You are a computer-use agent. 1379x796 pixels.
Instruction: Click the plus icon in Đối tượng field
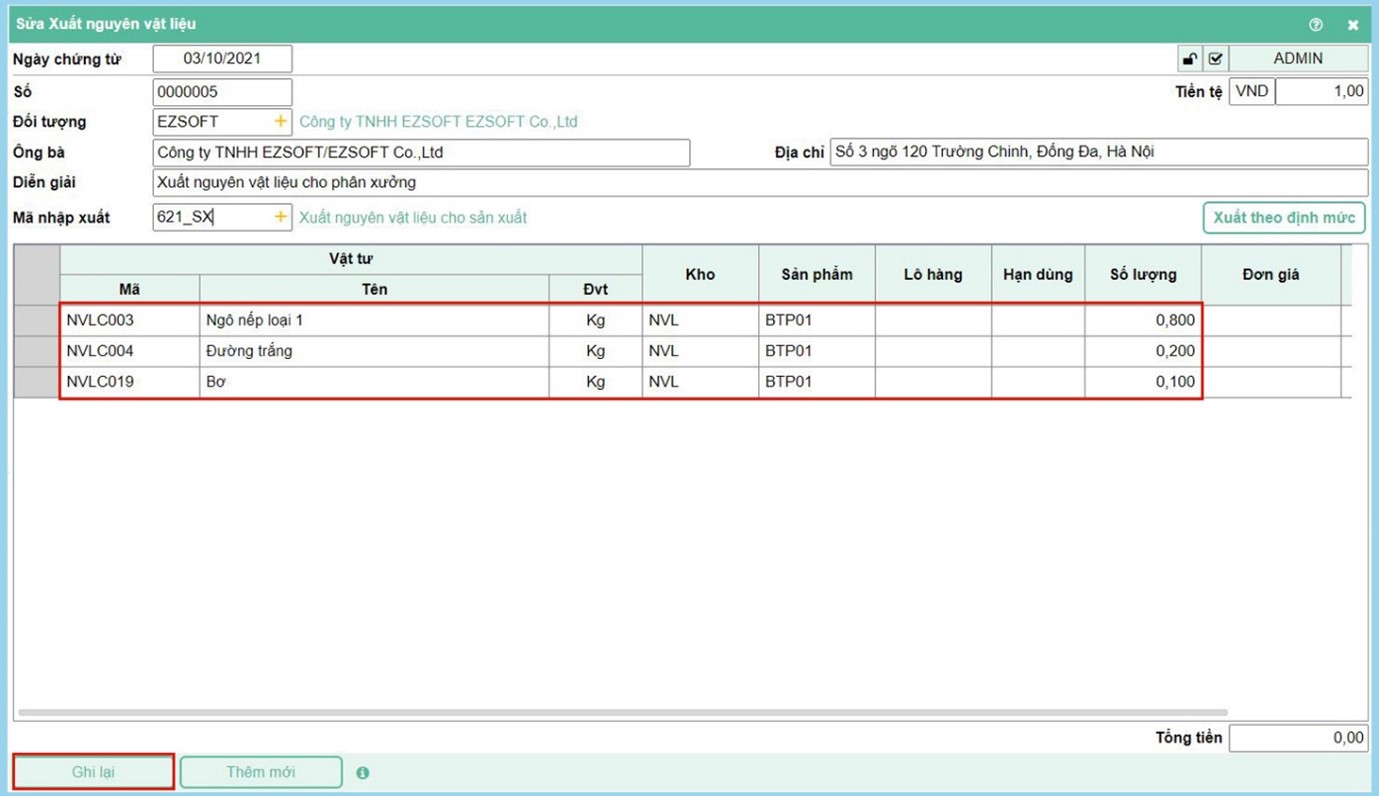point(280,121)
